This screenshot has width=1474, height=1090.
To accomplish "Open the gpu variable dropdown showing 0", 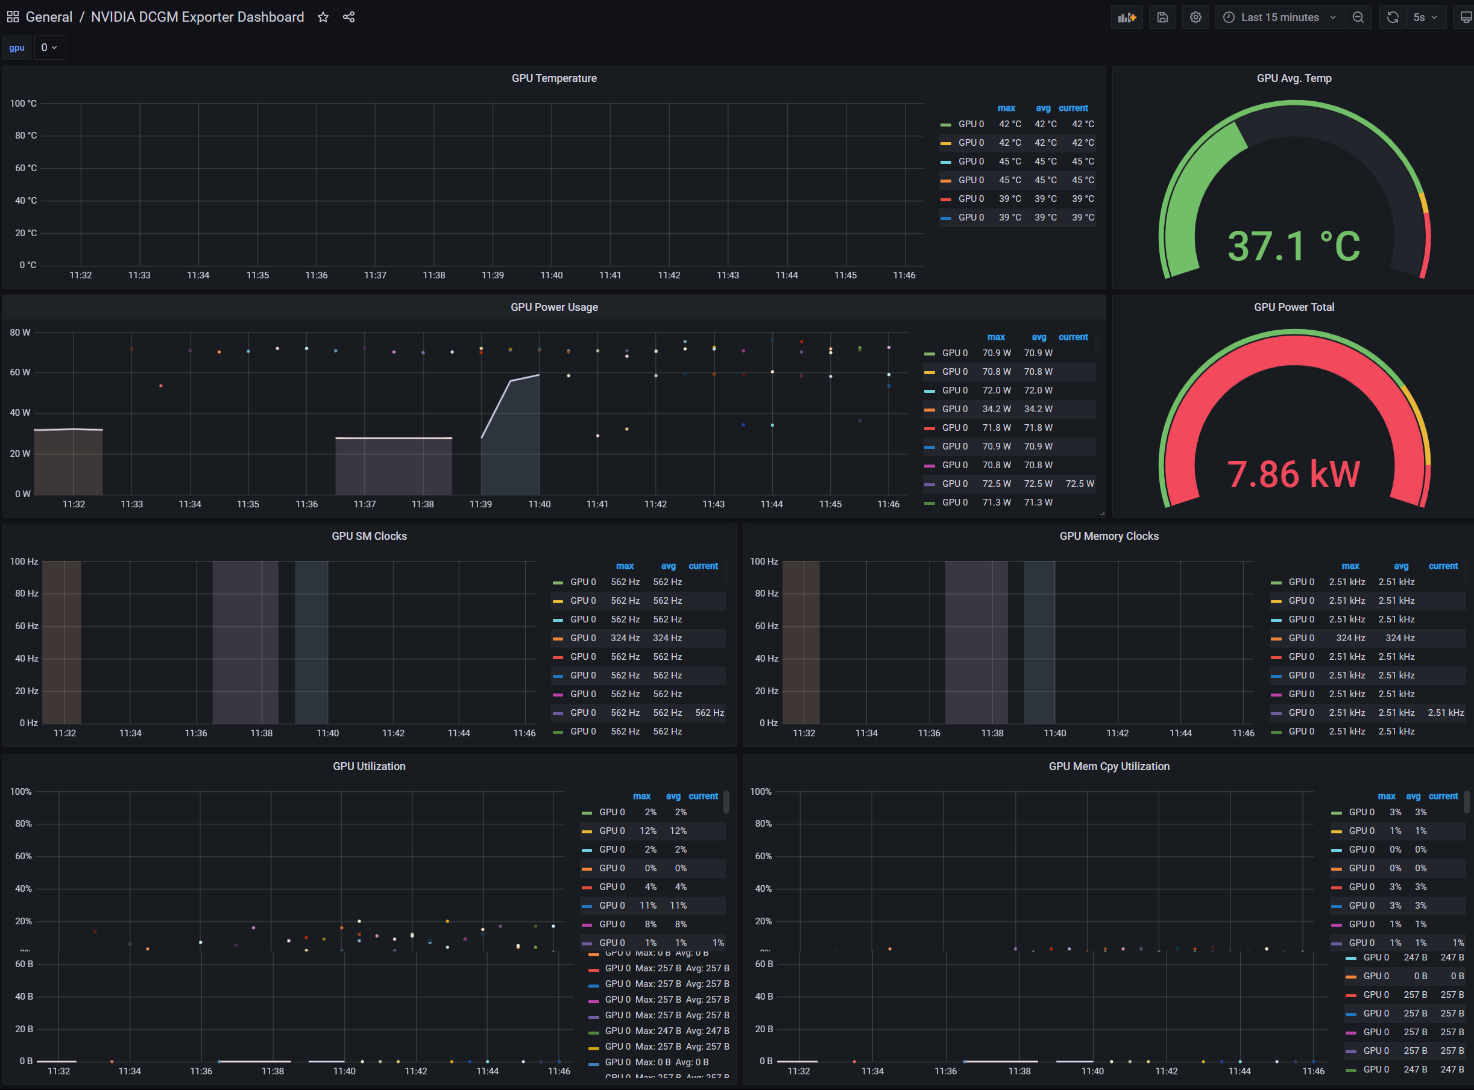I will (50, 47).
